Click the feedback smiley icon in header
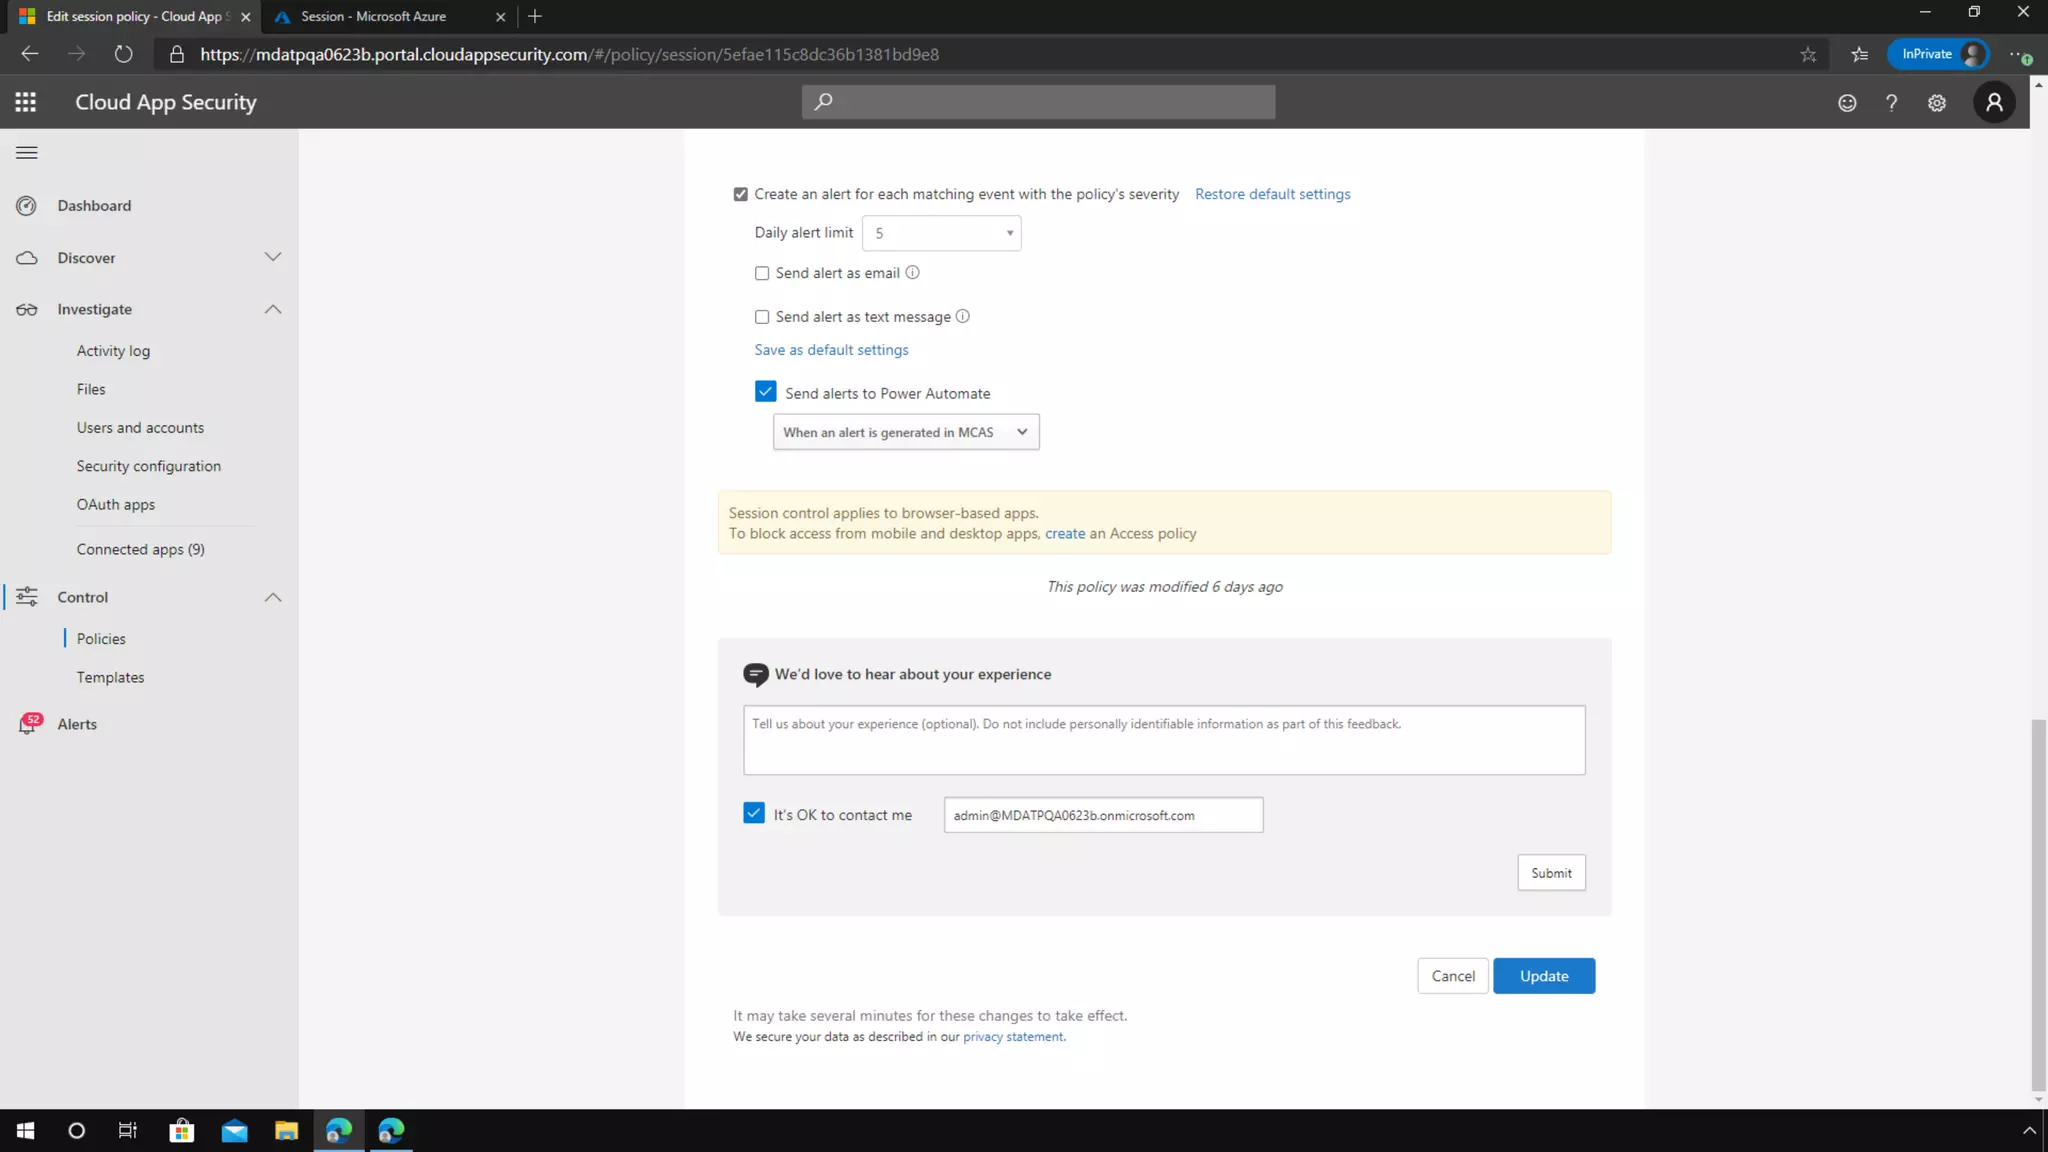The image size is (2048, 1152). point(1847,103)
